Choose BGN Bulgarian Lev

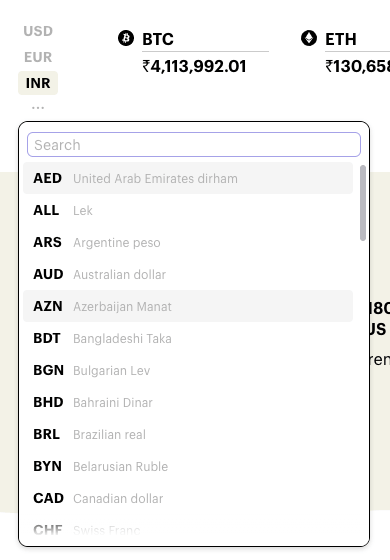tap(188, 370)
